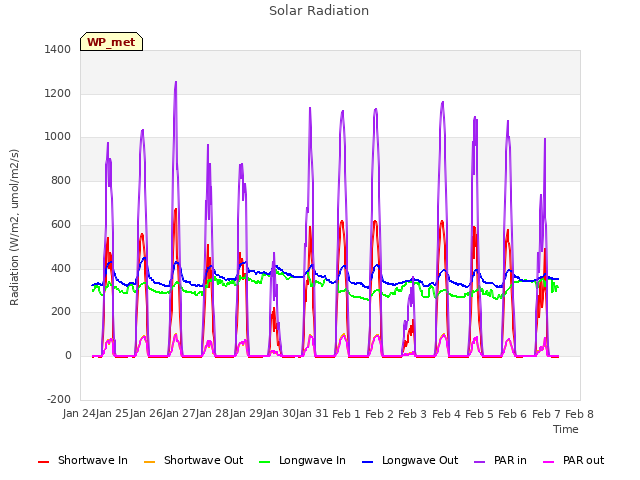This screenshot has width=640, height=480.
Task: Click the PAR in peak on Feb 4
Action: [x=442, y=102]
